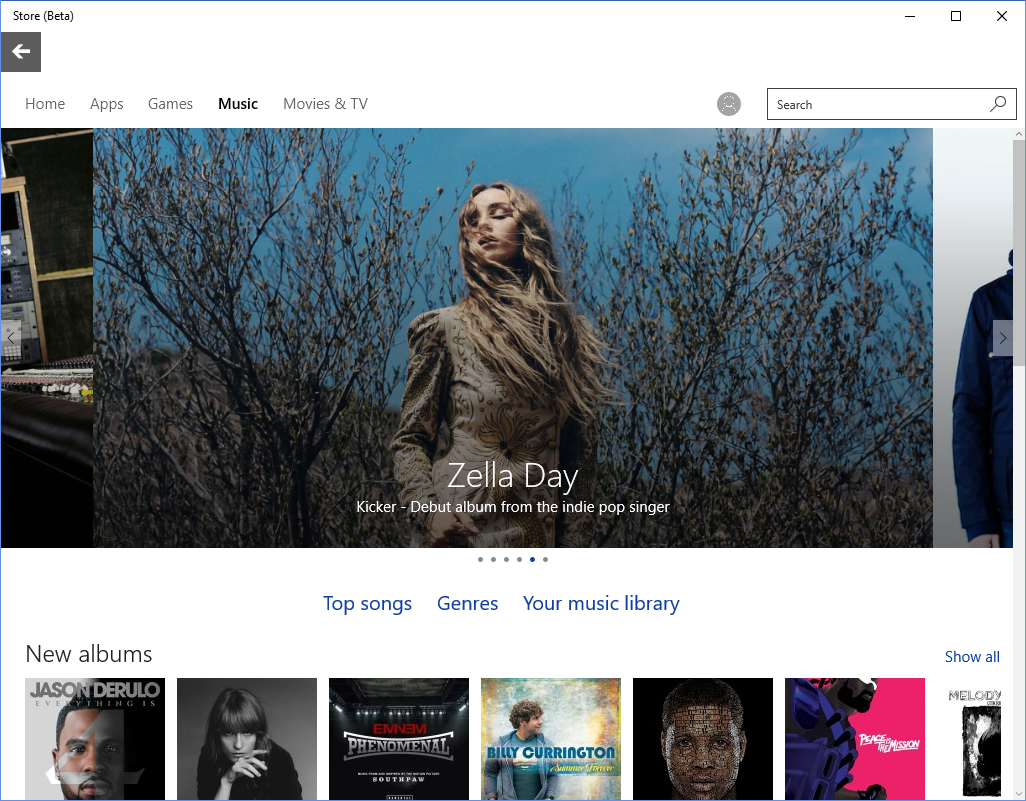
Task: Open the user account icon
Action: click(x=728, y=103)
